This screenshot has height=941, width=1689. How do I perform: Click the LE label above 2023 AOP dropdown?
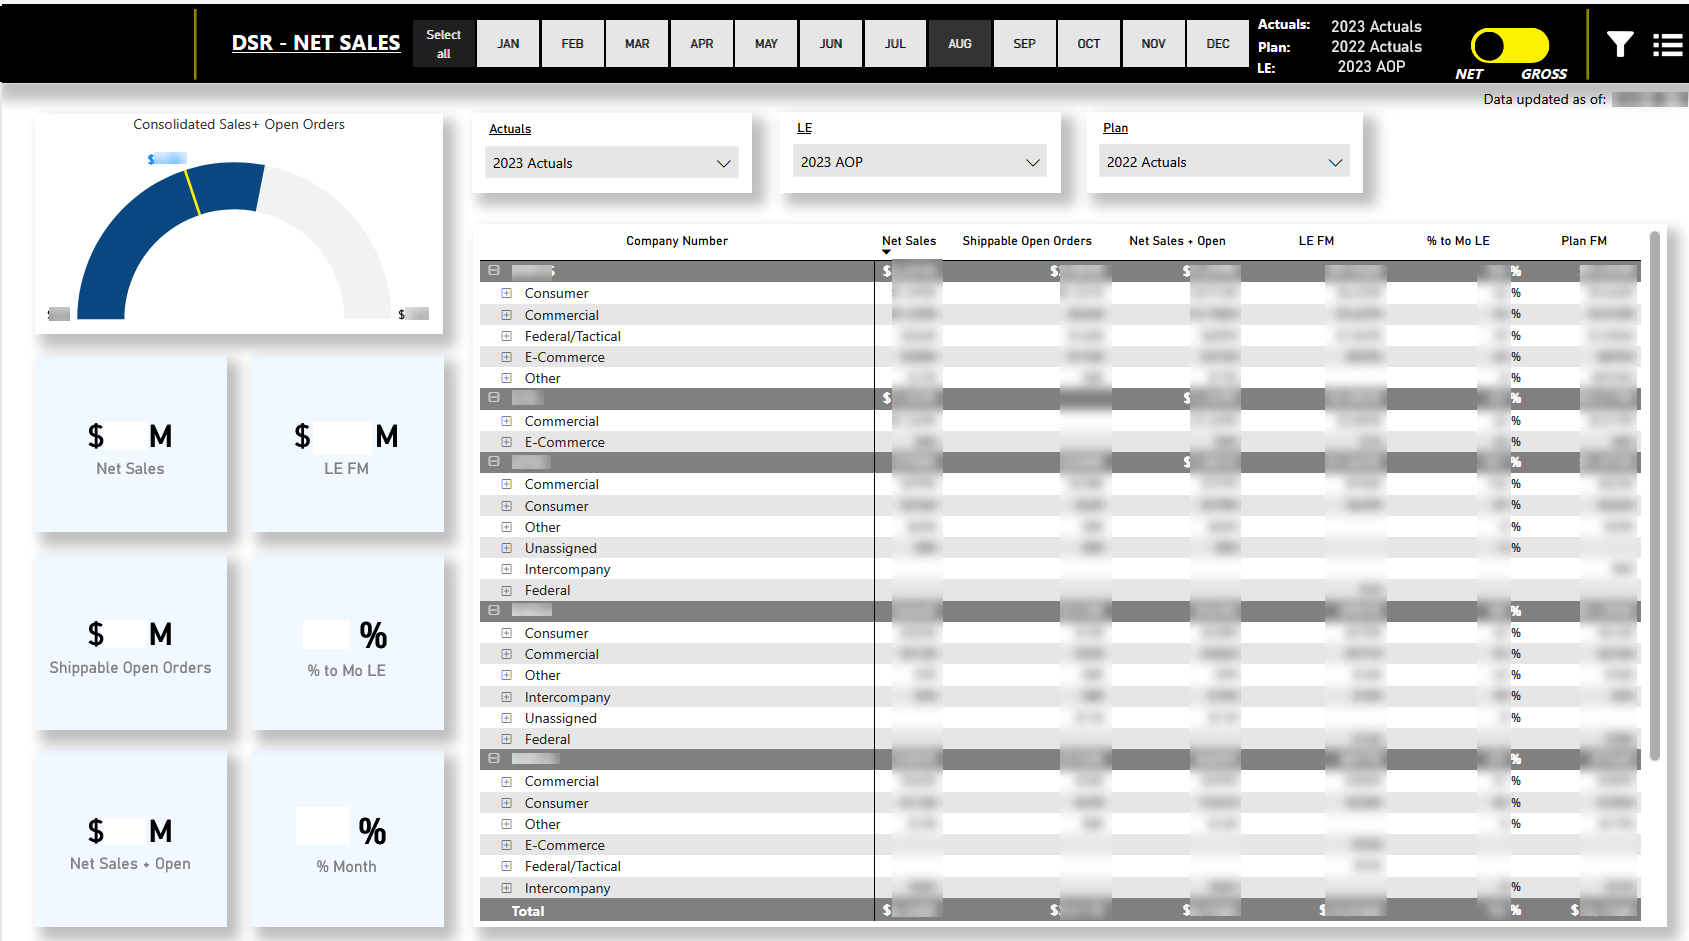coord(804,128)
